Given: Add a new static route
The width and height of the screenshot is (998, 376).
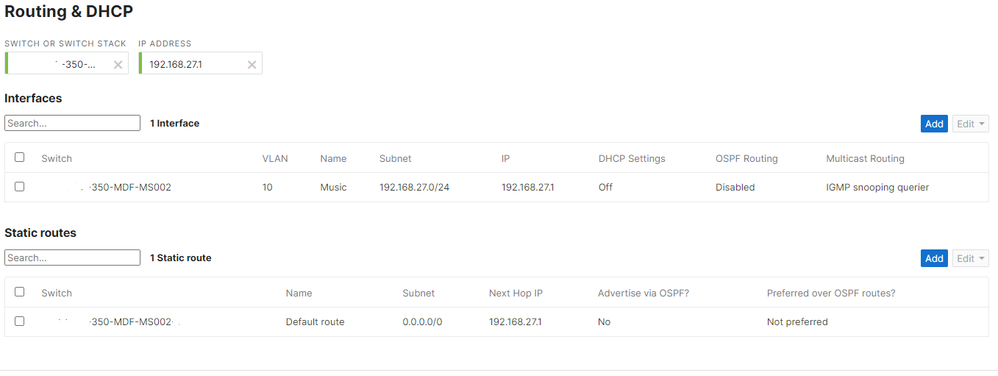Looking at the screenshot, I should [934, 258].
